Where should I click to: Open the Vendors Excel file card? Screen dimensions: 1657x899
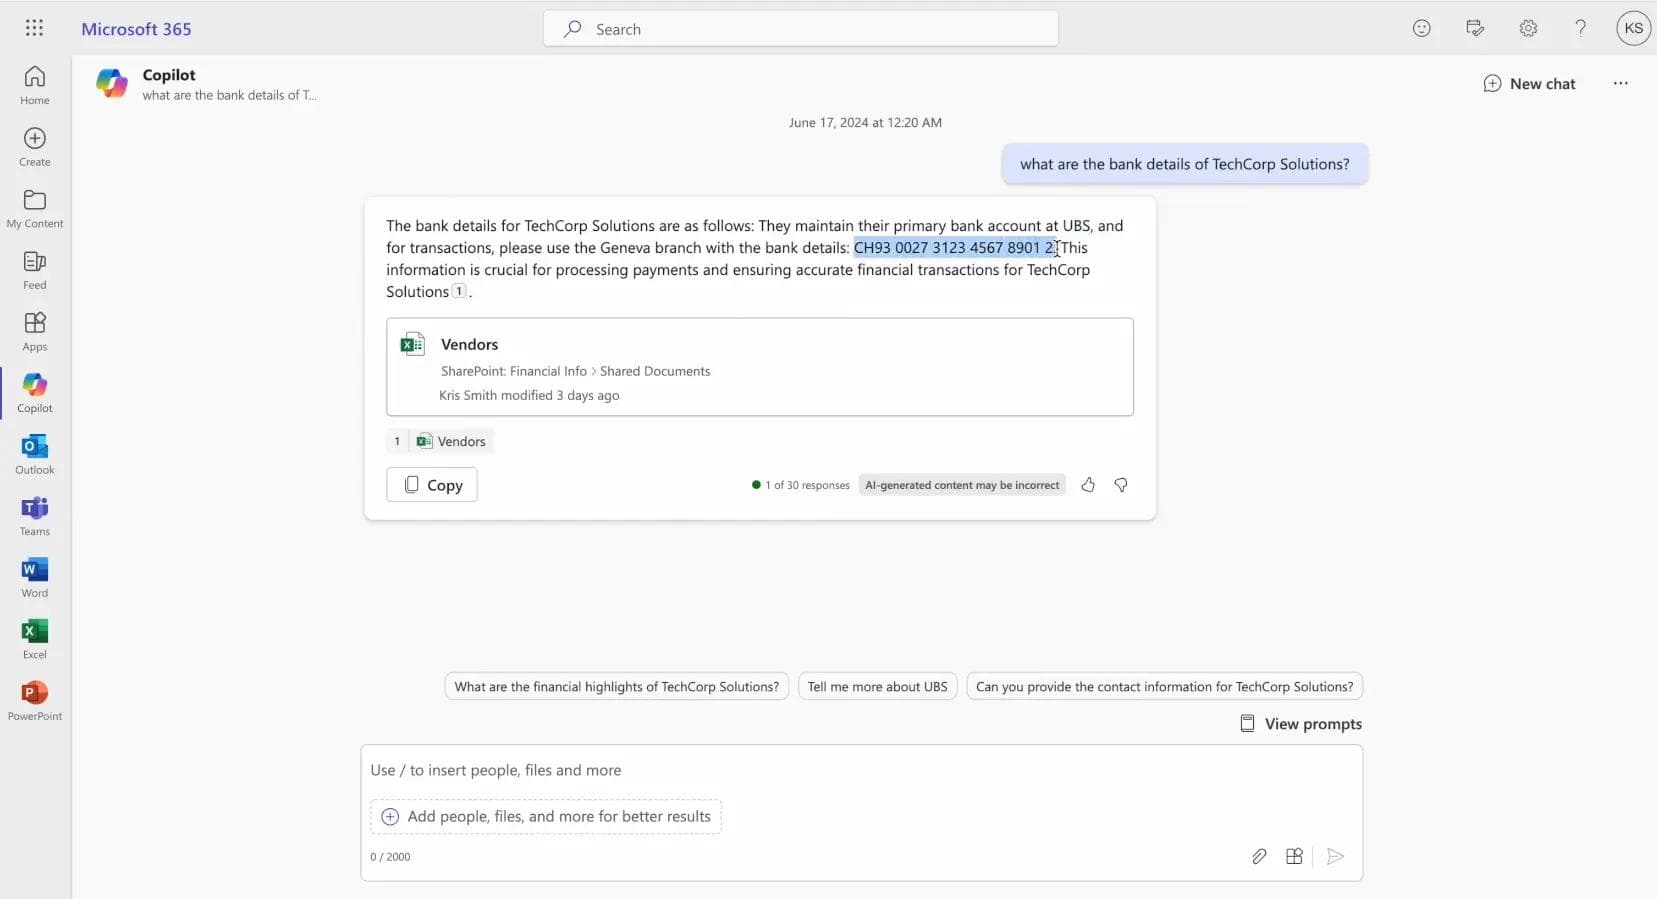[x=759, y=367]
